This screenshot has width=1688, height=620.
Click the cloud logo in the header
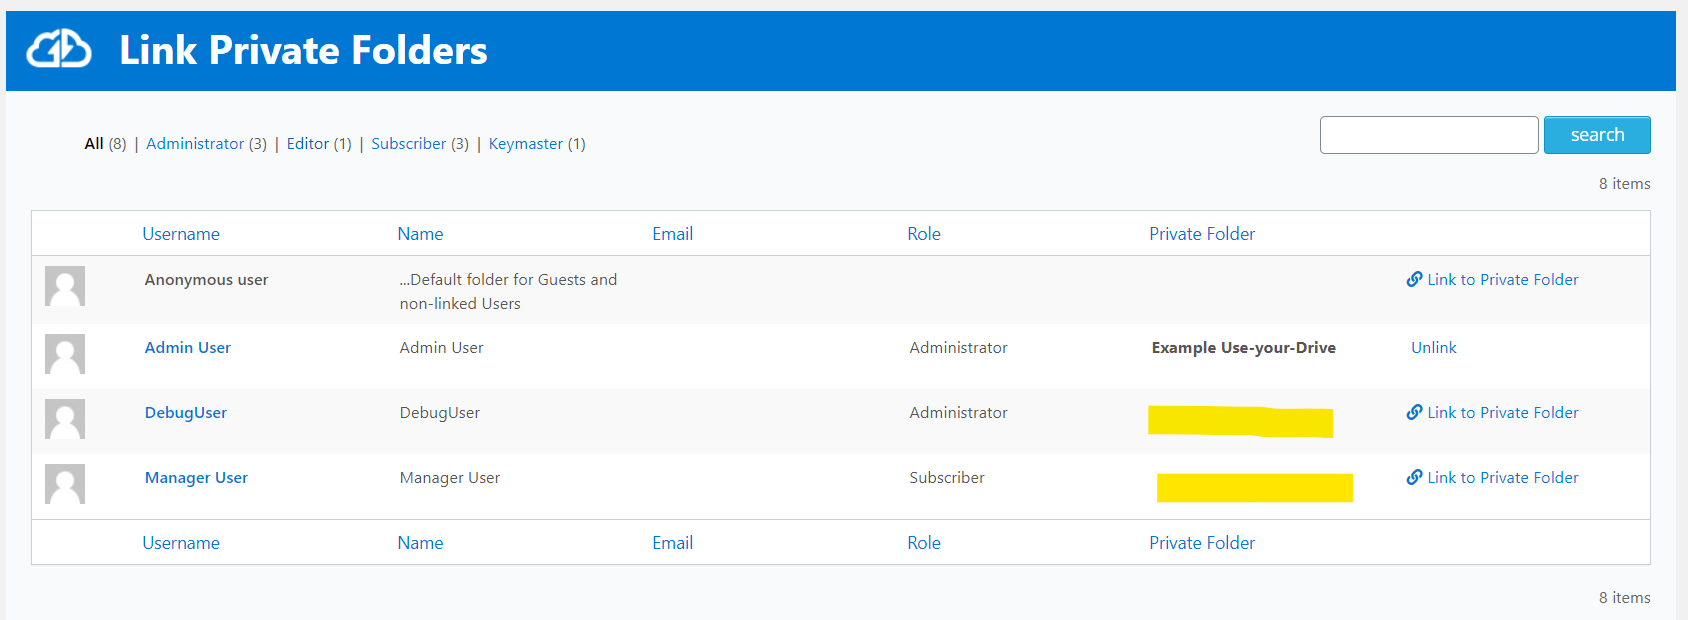[59, 49]
